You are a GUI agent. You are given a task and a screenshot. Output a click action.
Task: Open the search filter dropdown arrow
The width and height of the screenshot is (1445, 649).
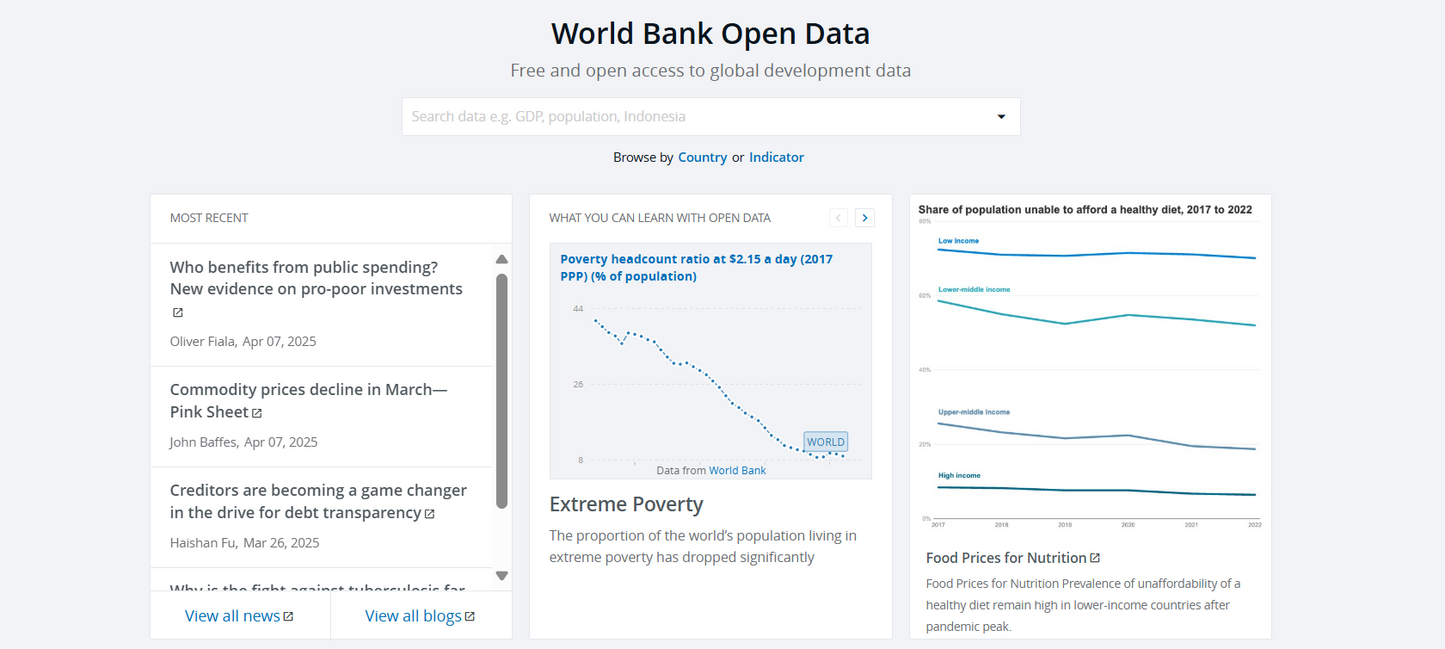[x=1000, y=116]
